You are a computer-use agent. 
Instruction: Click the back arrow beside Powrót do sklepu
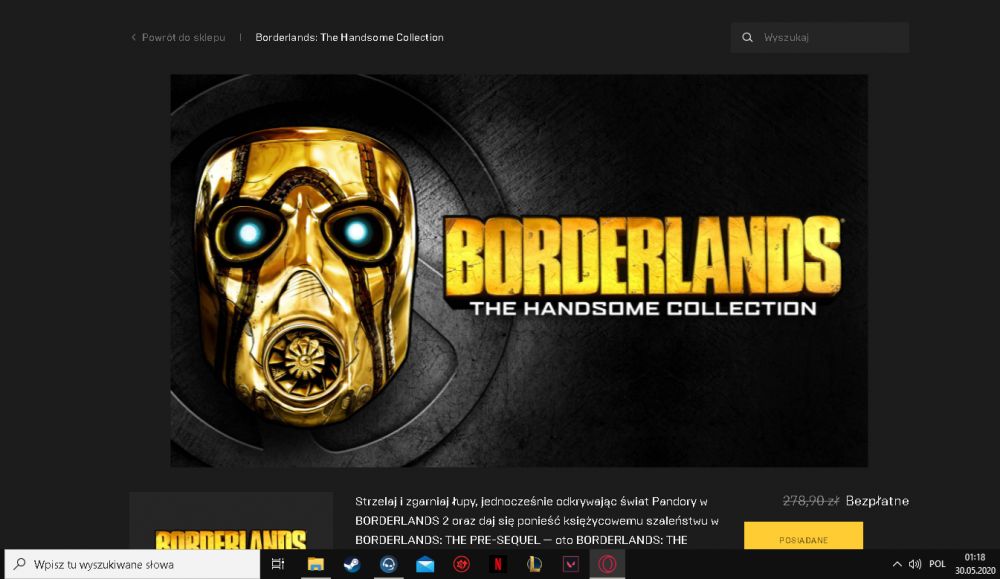coord(134,38)
